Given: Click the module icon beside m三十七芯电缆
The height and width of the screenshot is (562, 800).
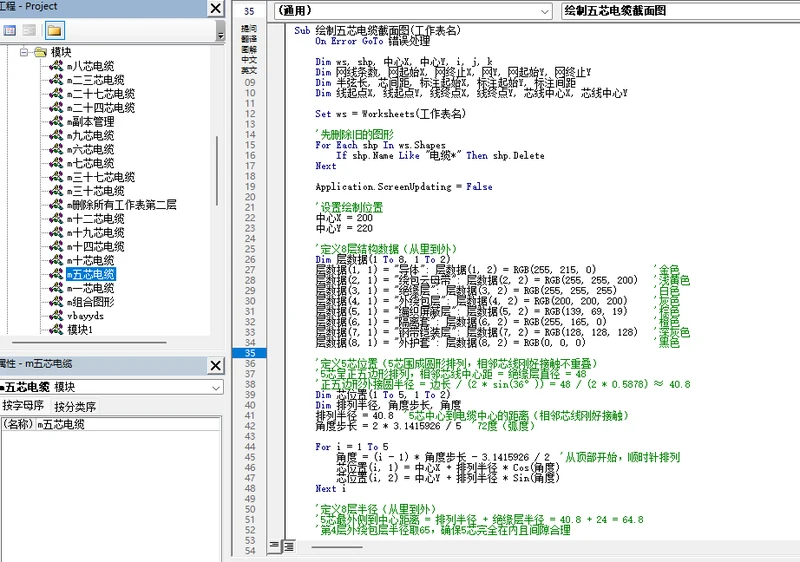Looking at the screenshot, I should tap(56, 176).
